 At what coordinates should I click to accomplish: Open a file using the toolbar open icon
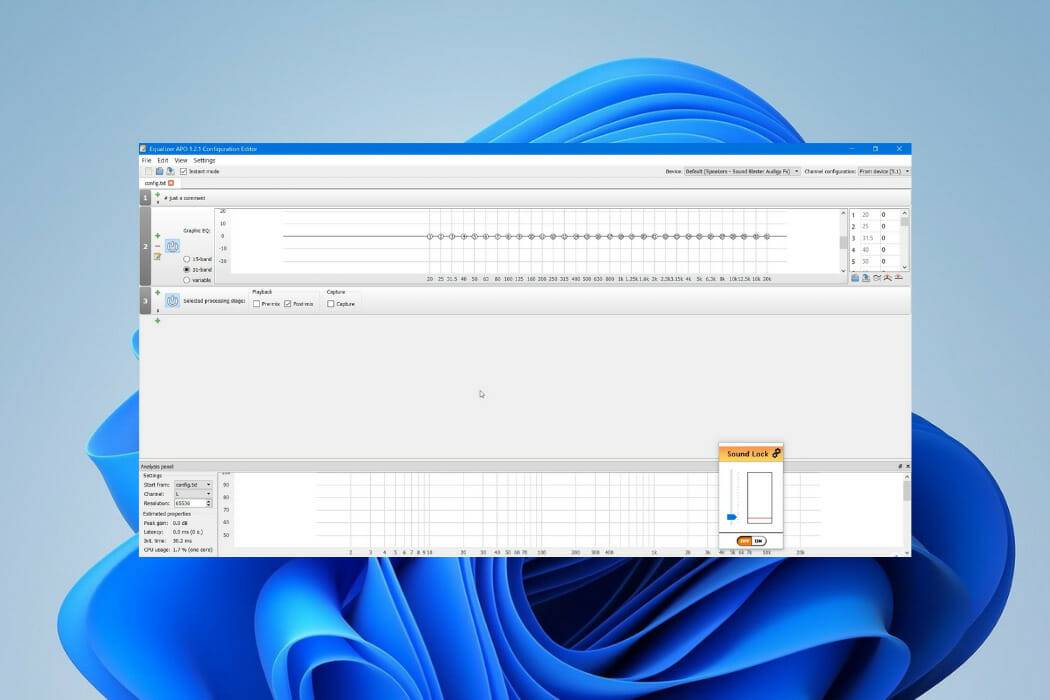pyautogui.click(x=158, y=171)
